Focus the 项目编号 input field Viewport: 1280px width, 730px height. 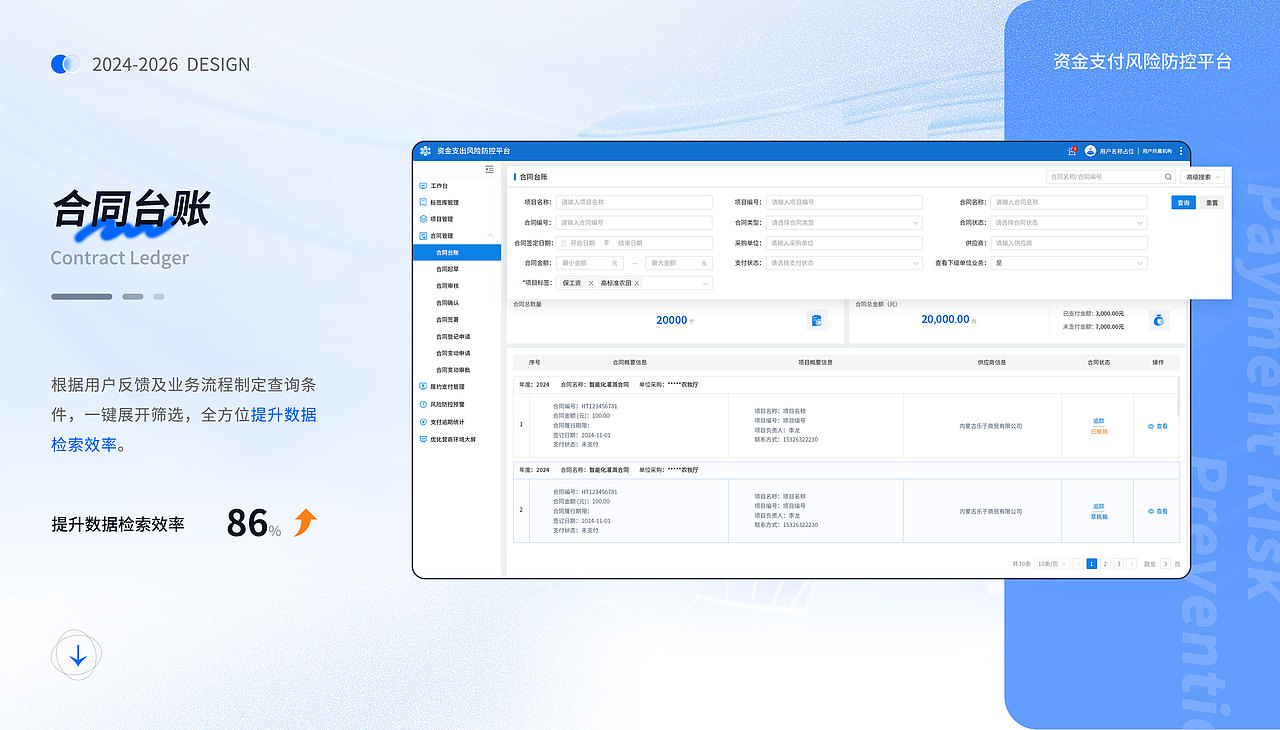tap(844, 202)
